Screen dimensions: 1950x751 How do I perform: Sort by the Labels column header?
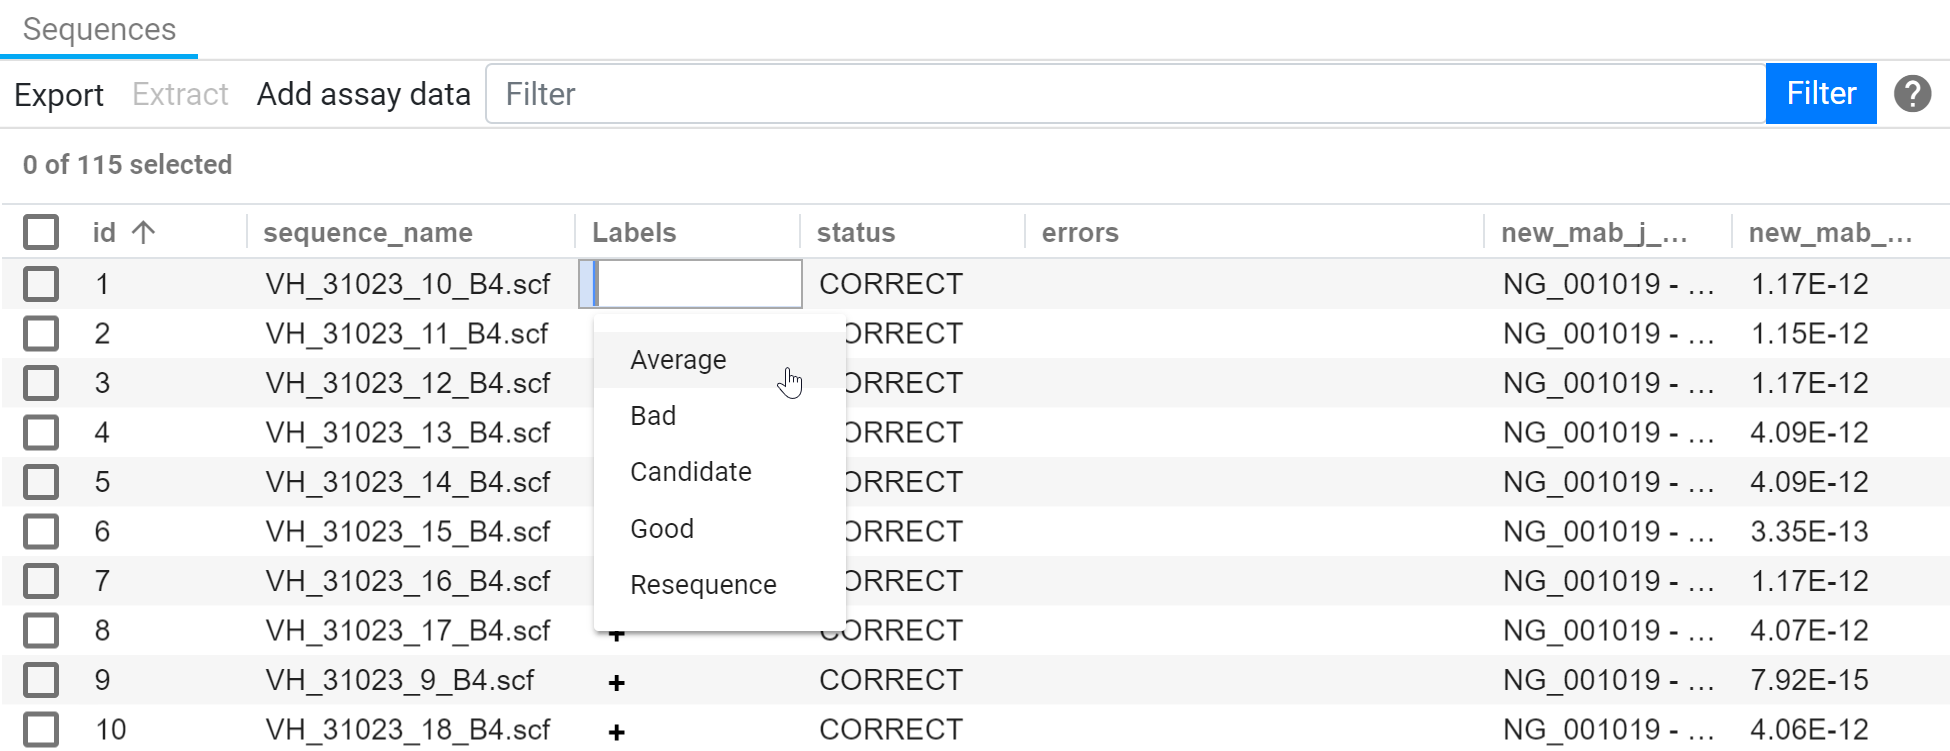634,232
